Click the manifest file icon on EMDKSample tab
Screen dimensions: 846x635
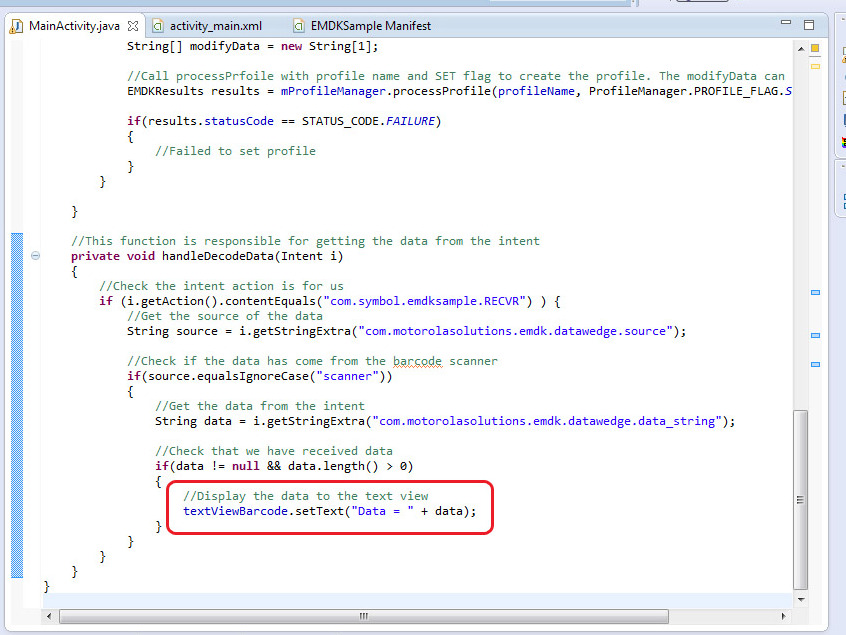(x=299, y=25)
